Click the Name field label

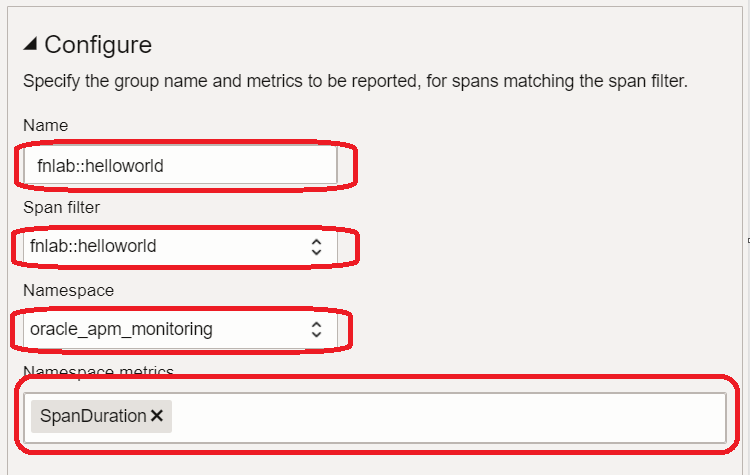pos(44,125)
